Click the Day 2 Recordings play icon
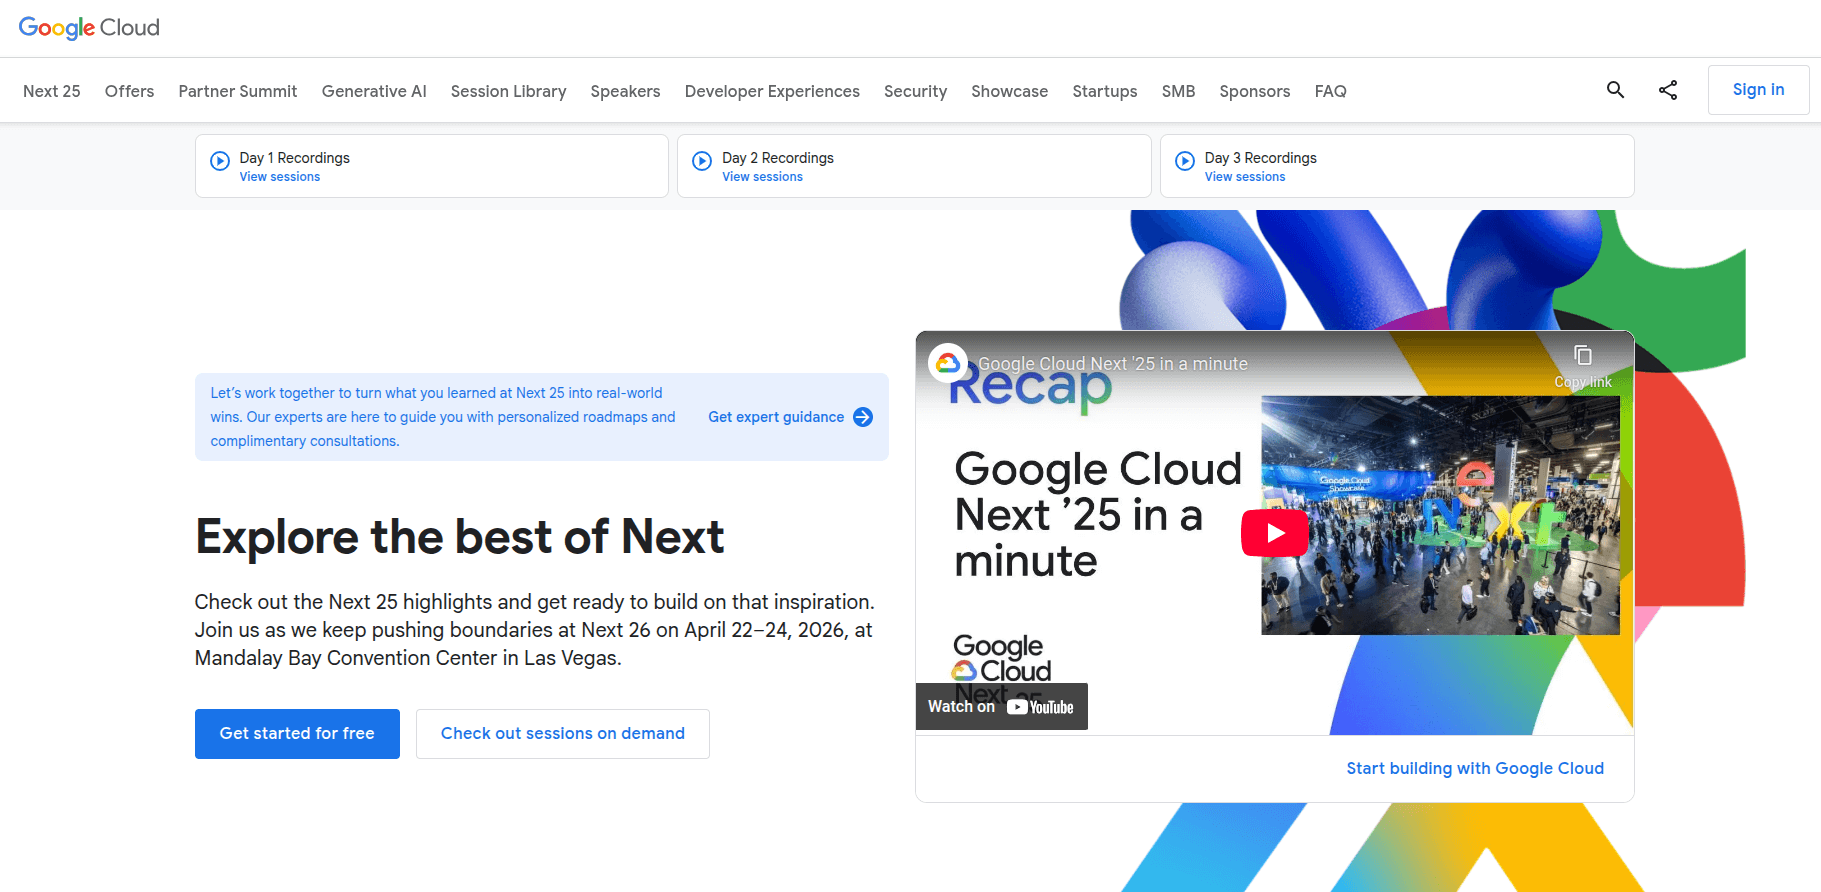 point(702,161)
